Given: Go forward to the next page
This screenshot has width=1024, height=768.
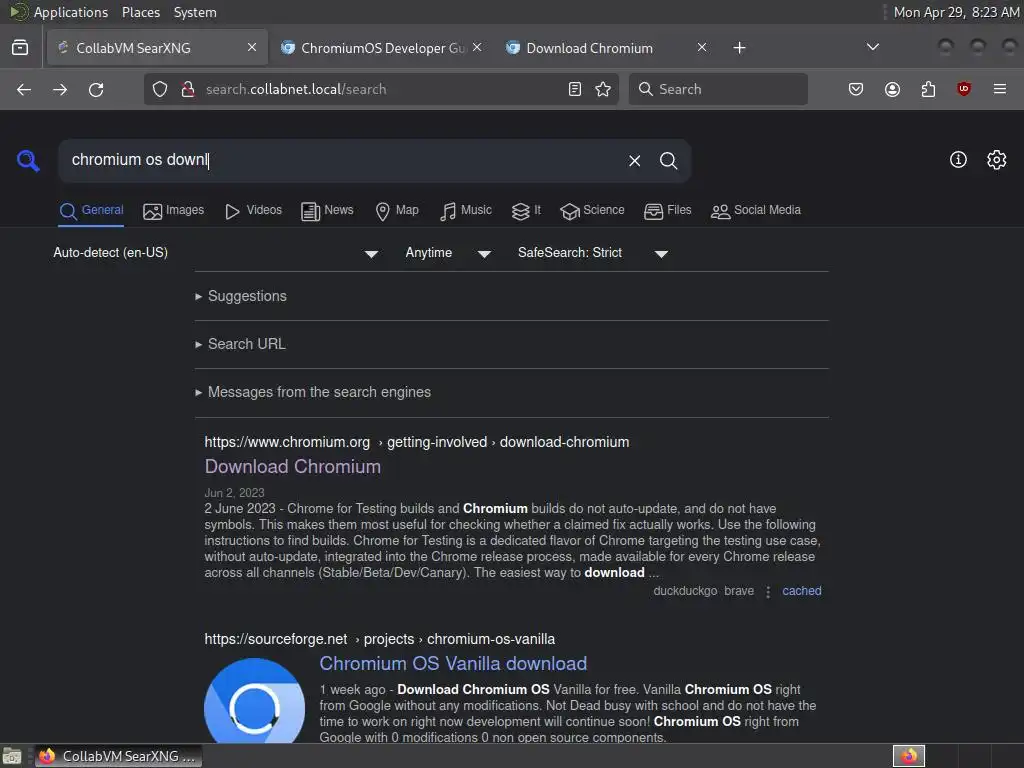Looking at the screenshot, I should [x=60, y=89].
